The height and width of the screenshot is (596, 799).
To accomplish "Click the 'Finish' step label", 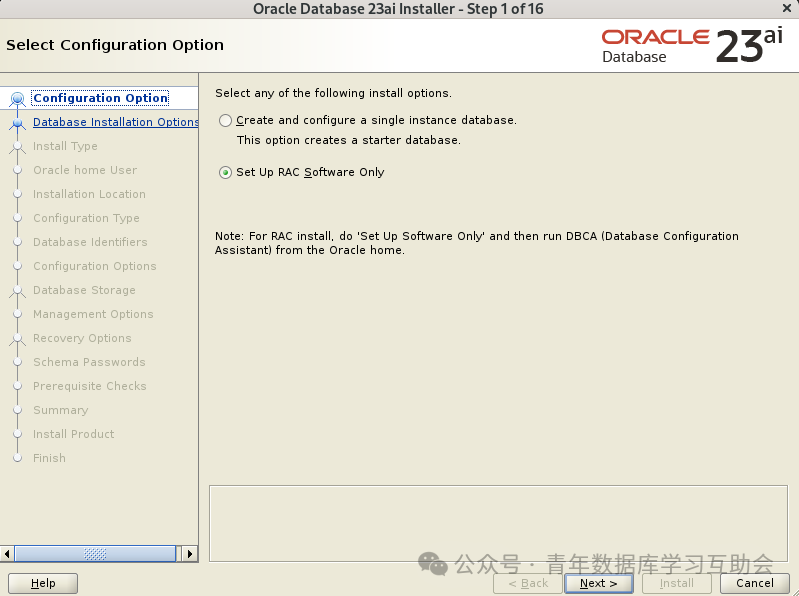I will (49, 458).
